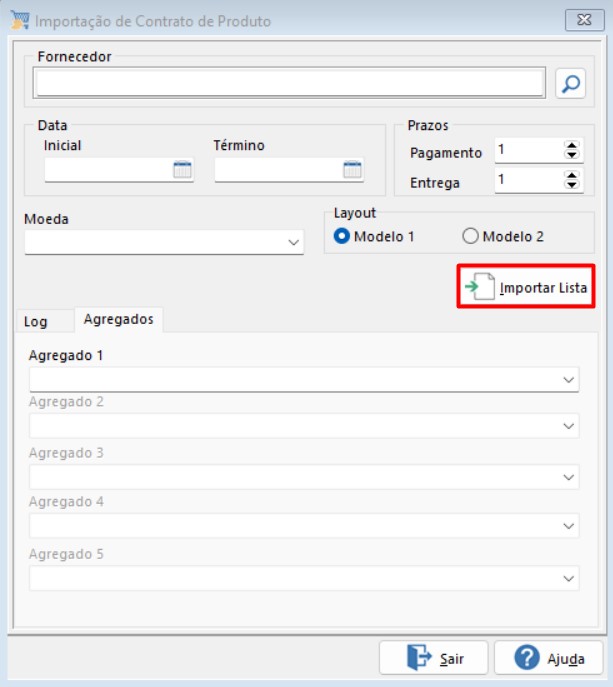Close the Importação de Contrato window
This screenshot has height=687, width=613.
(585, 20)
